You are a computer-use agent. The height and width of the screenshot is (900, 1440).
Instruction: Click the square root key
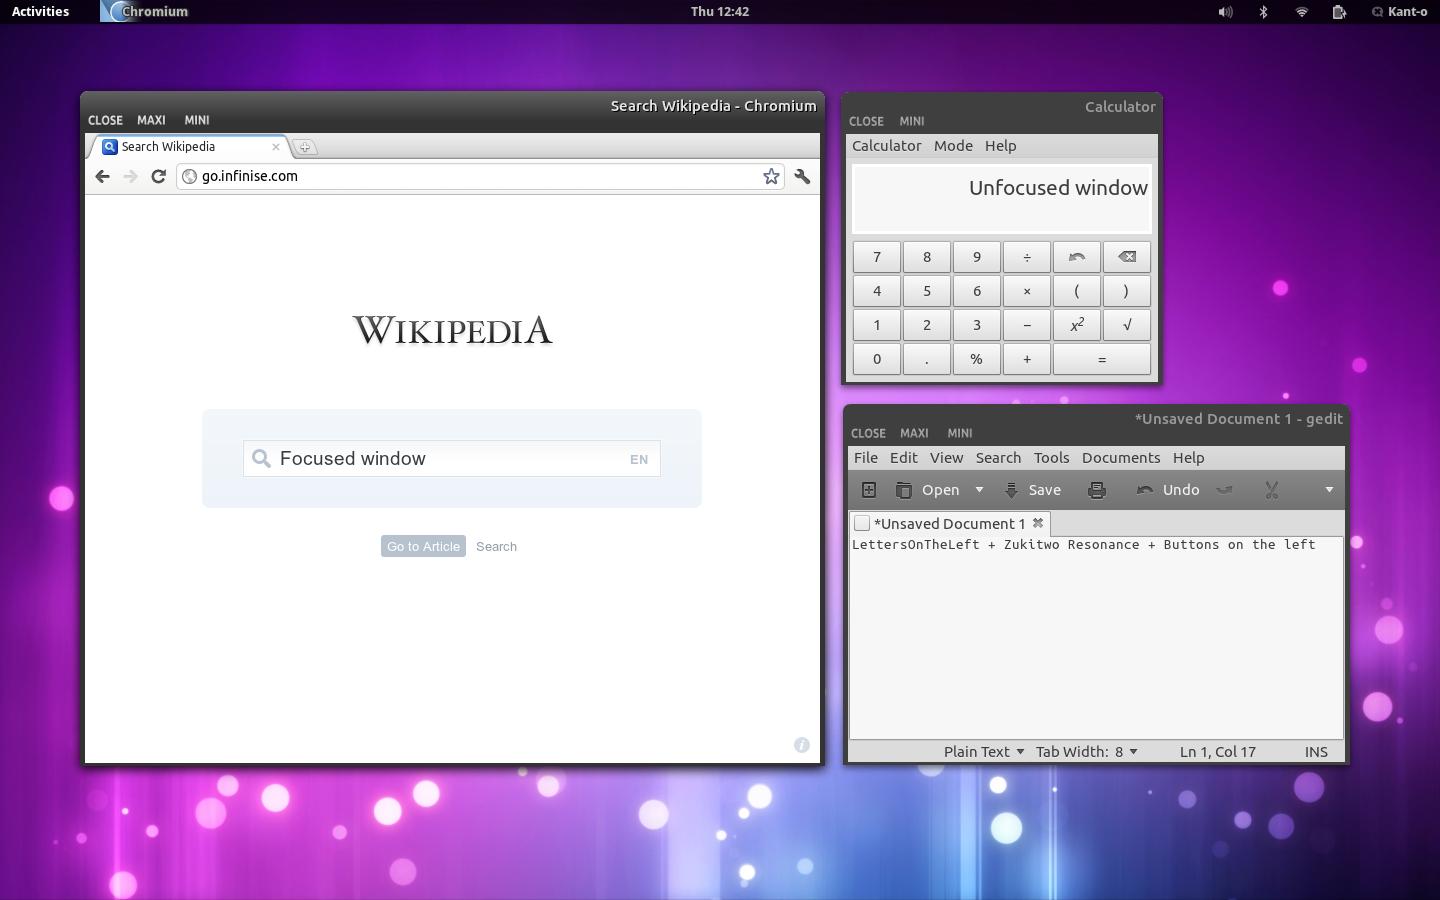click(1127, 325)
